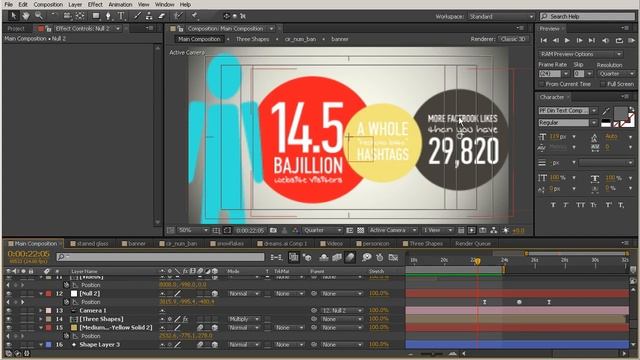This screenshot has width=640, height=360.
Task: Open the Comp Mini-Flowchart in timeline
Action: [276, 257]
